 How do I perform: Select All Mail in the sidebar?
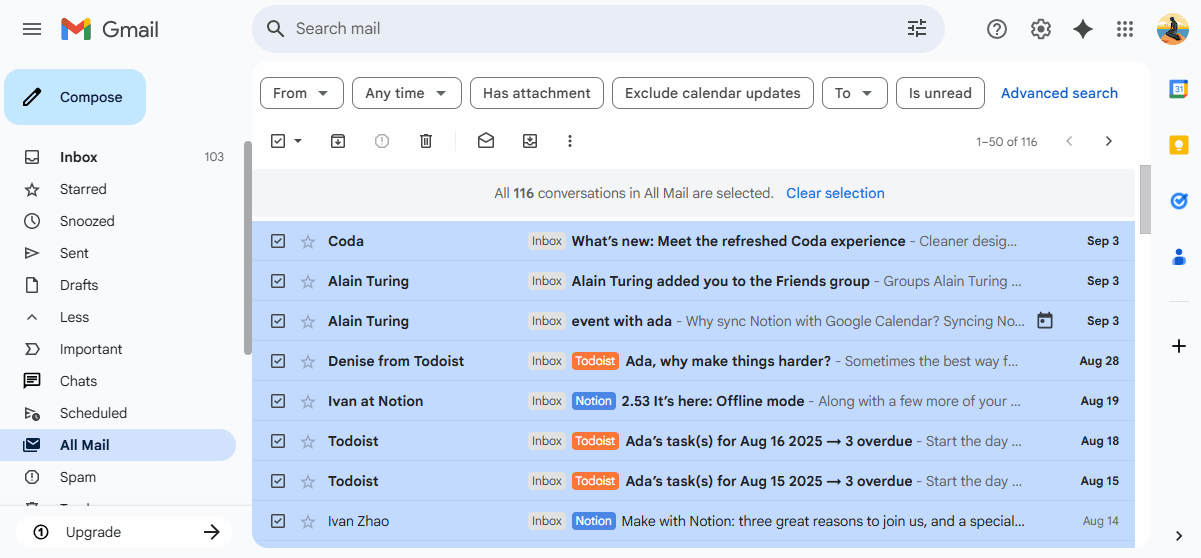(x=120, y=445)
